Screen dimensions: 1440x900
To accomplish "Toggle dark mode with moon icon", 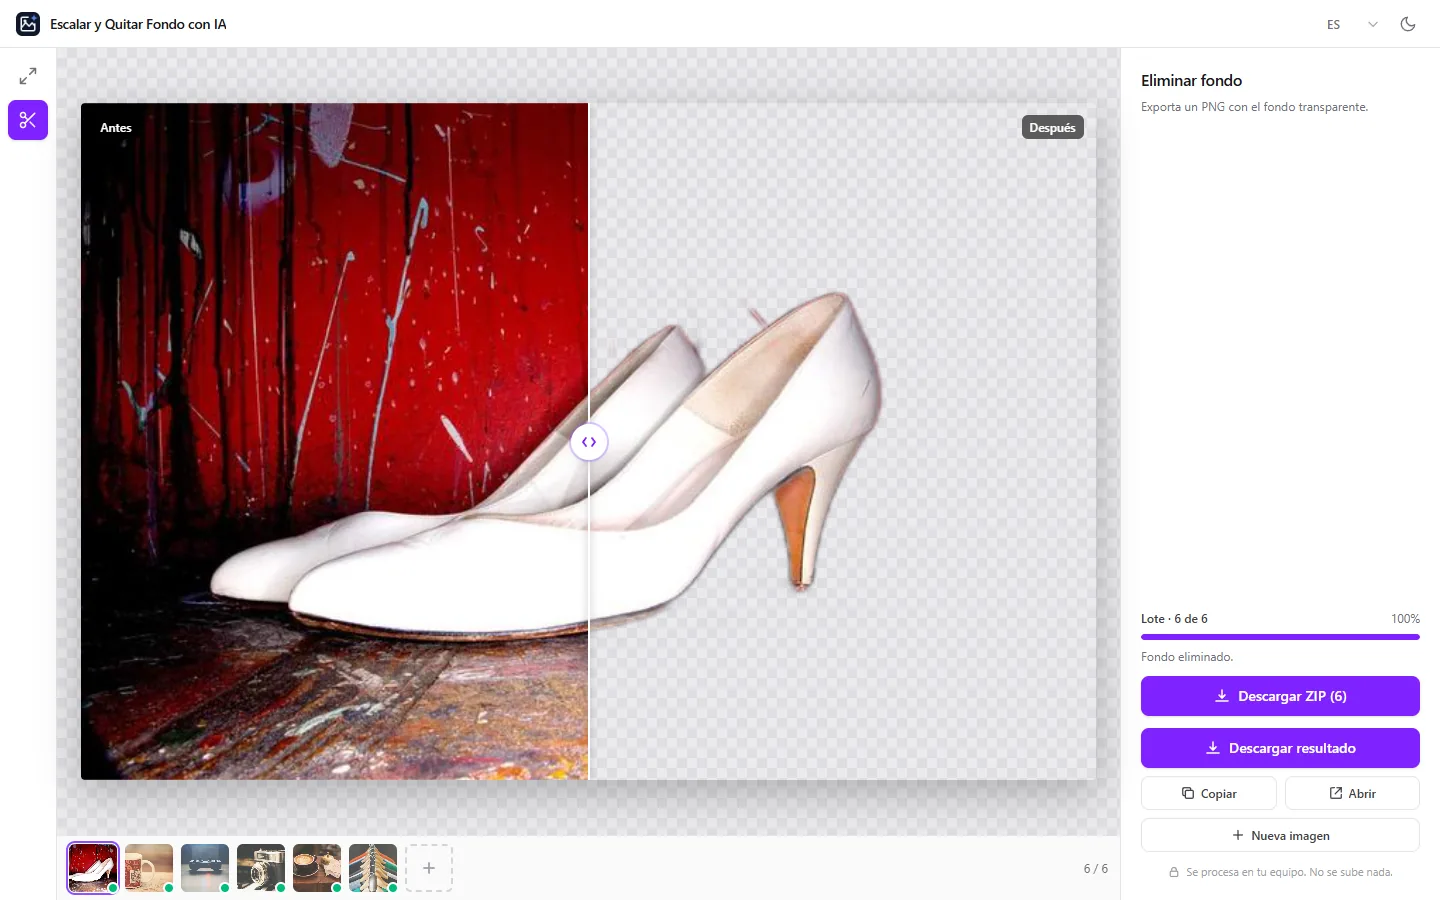I will point(1408,24).
